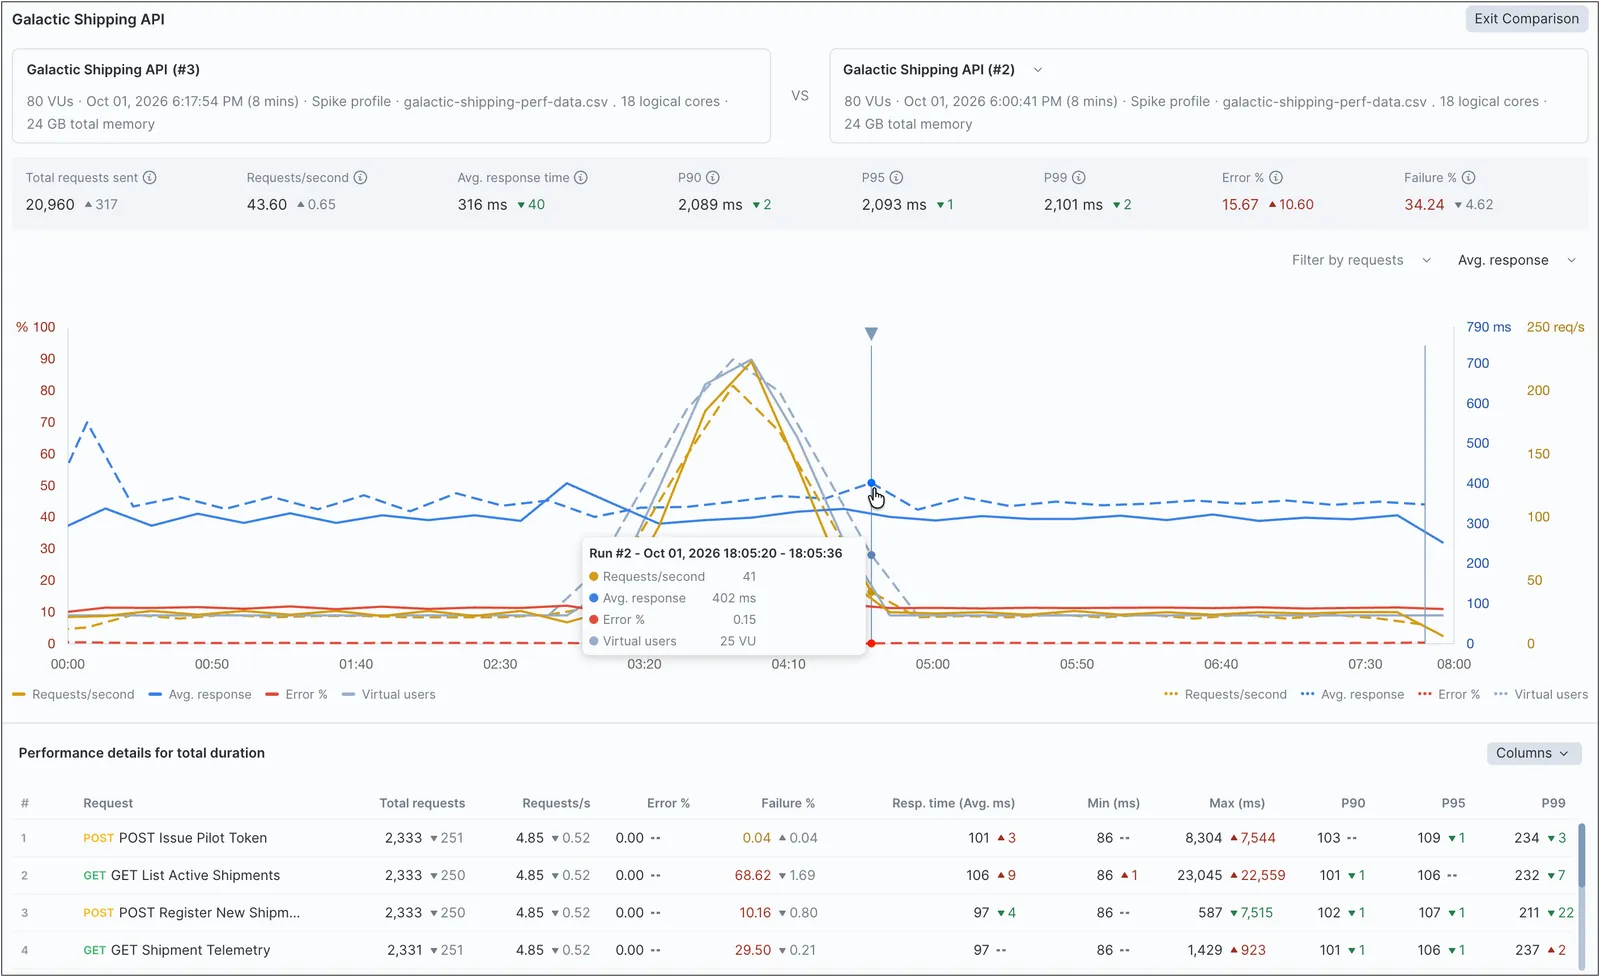
Task: Click the 20,960 total requests value
Action: [50, 204]
